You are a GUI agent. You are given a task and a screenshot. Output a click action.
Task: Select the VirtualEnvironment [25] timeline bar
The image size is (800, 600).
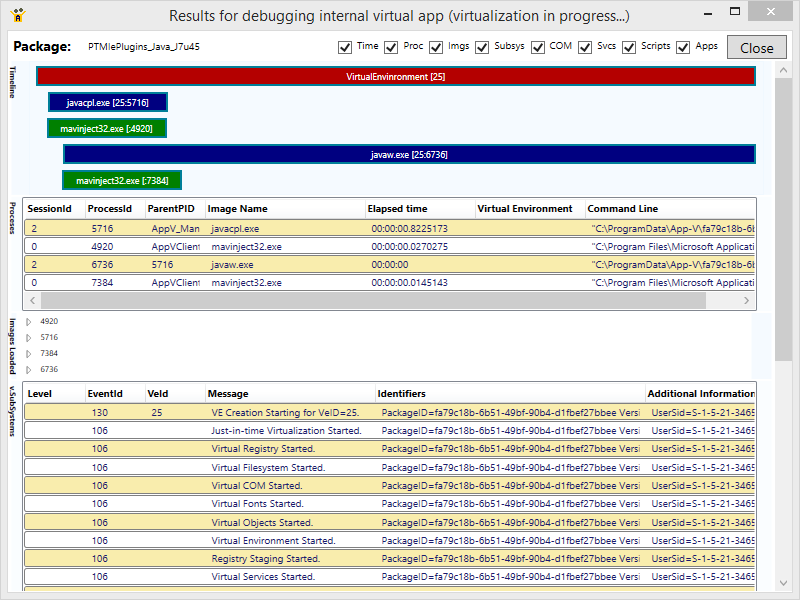[x=398, y=76]
